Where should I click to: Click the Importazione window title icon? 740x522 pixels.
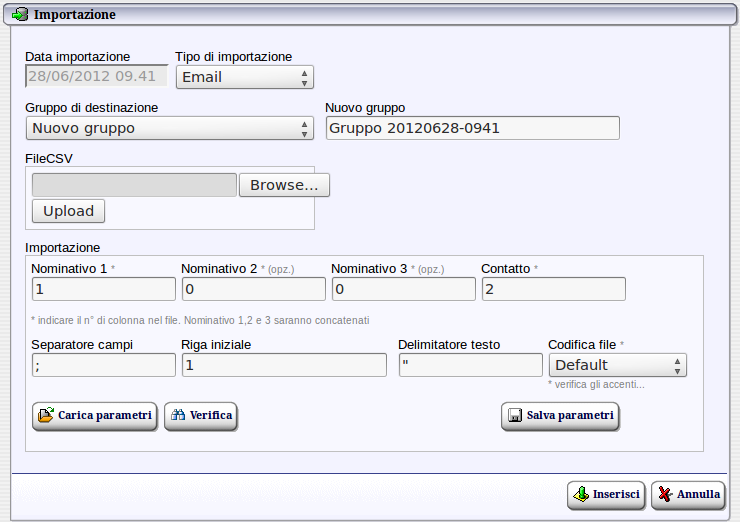19,15
